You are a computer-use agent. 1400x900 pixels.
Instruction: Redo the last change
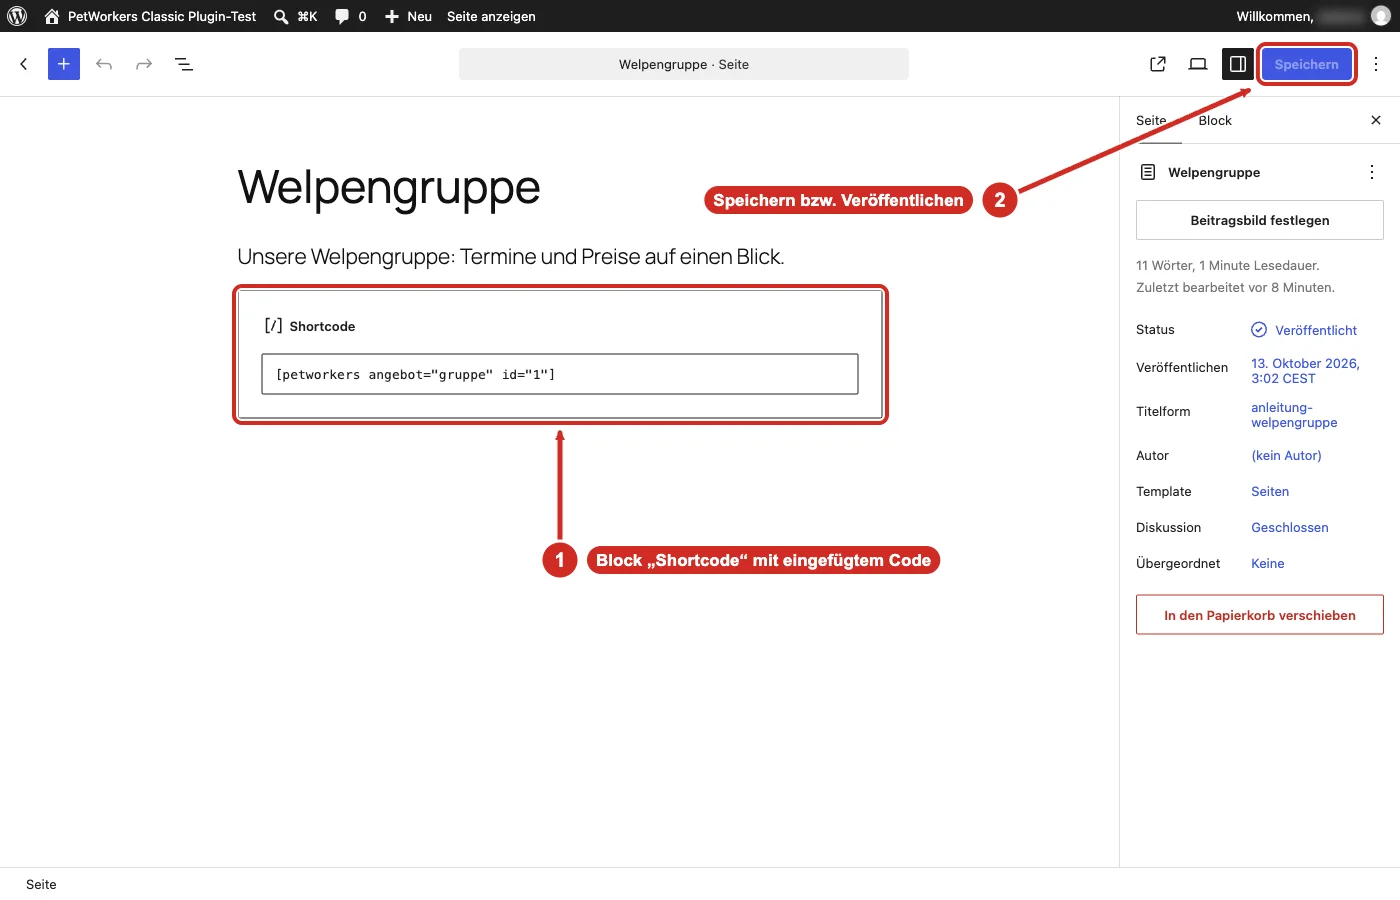[144, 64]
